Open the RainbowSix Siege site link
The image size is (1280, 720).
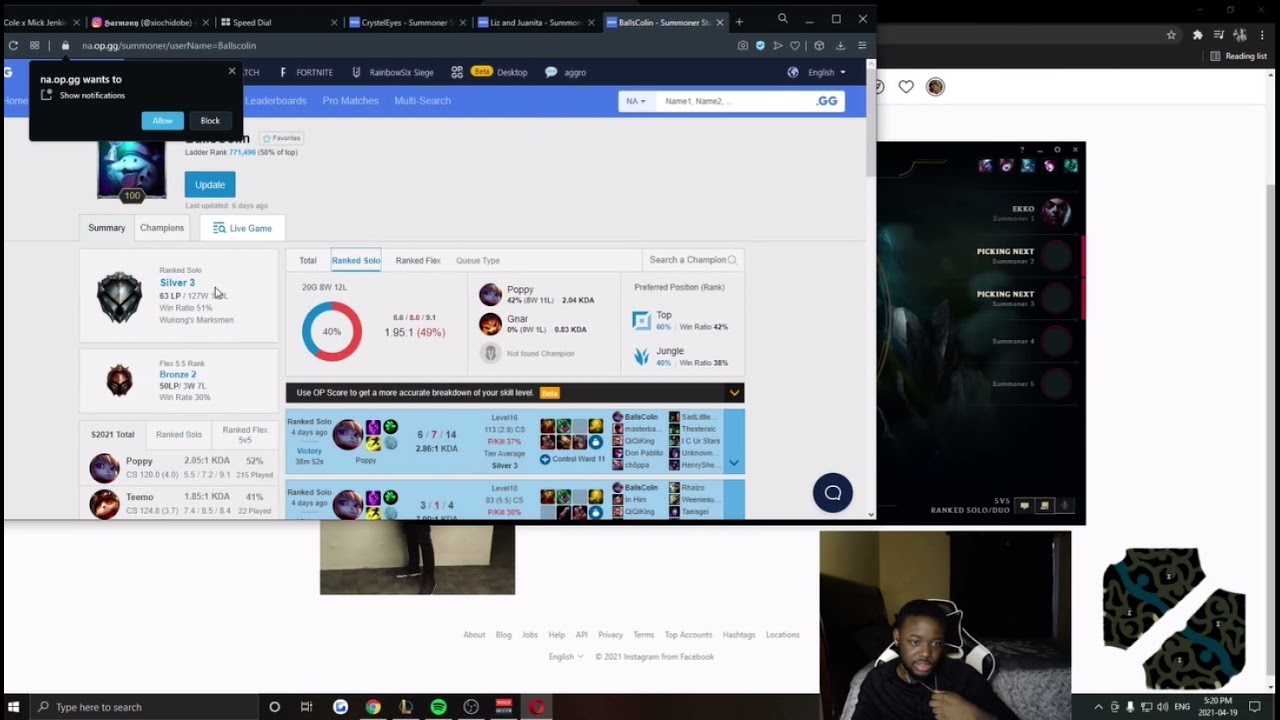[392, 72]
